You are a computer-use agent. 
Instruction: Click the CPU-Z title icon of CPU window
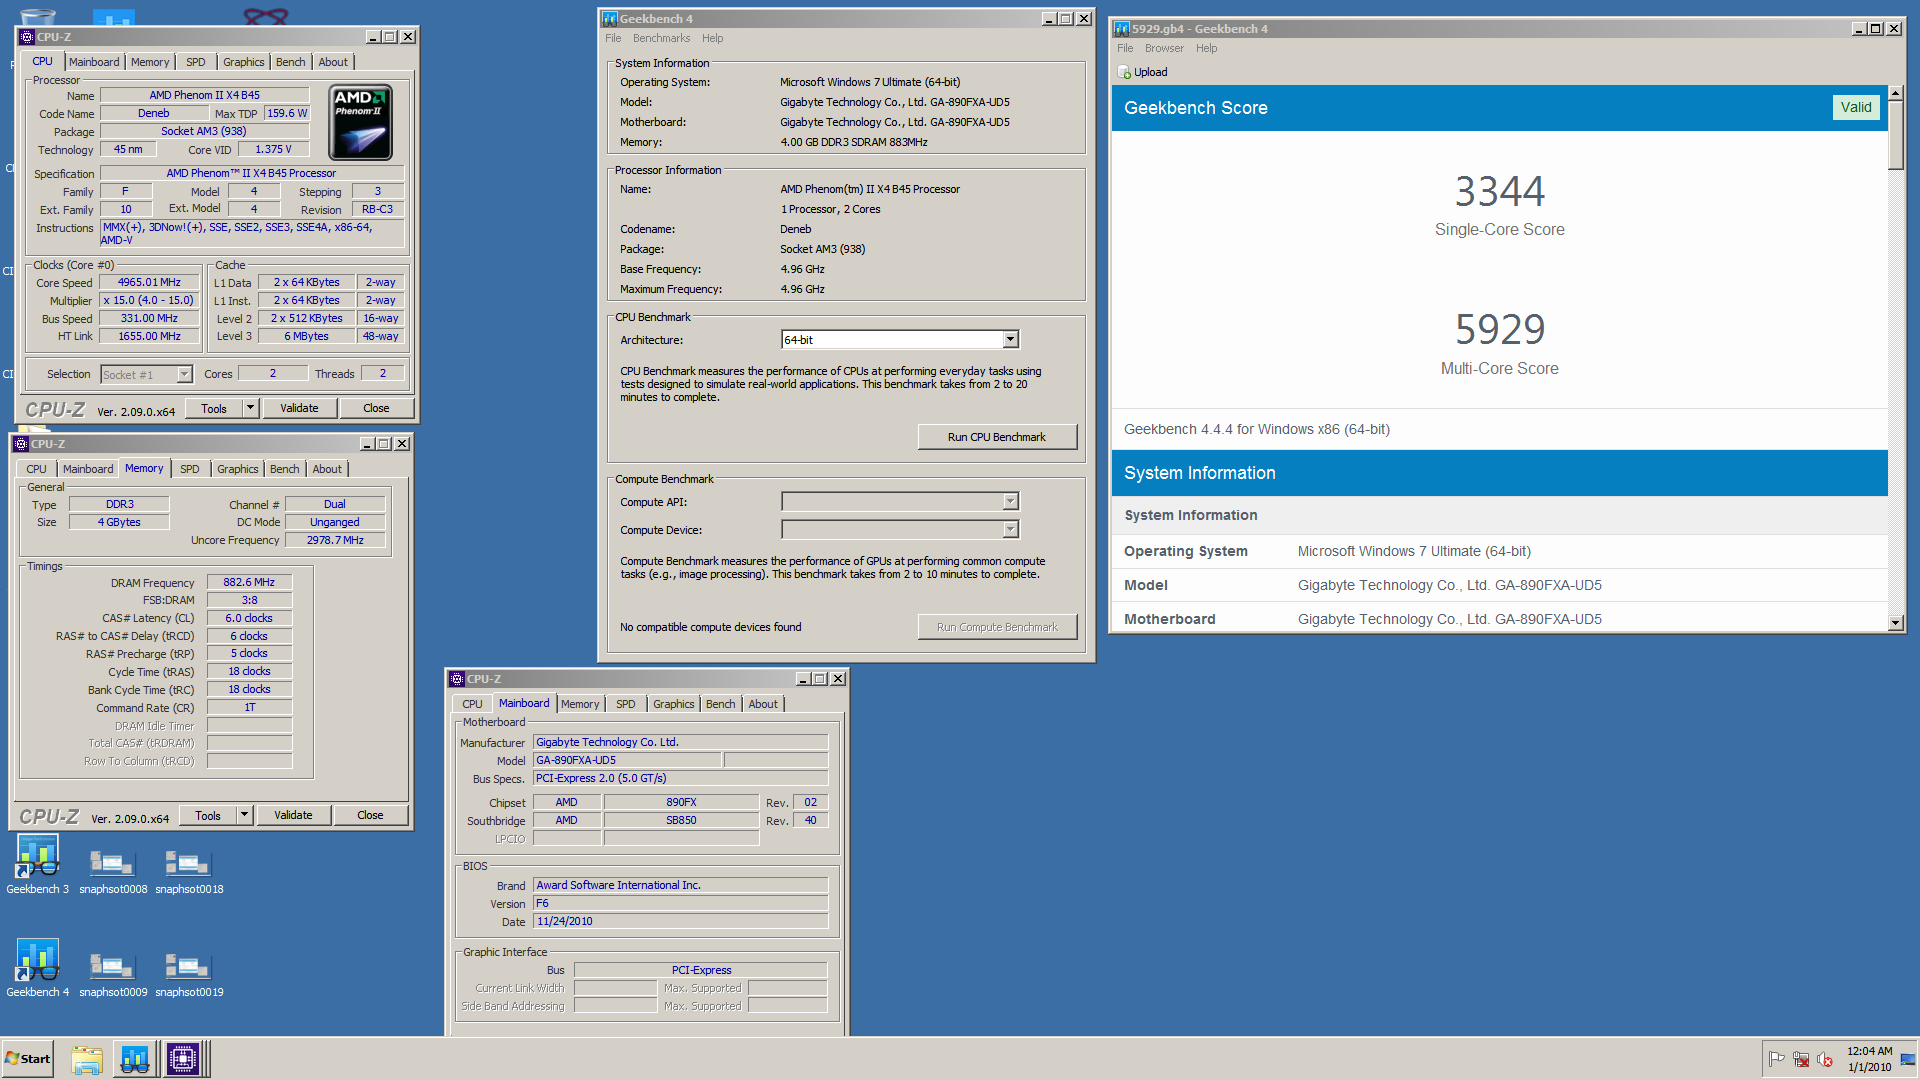27,37
